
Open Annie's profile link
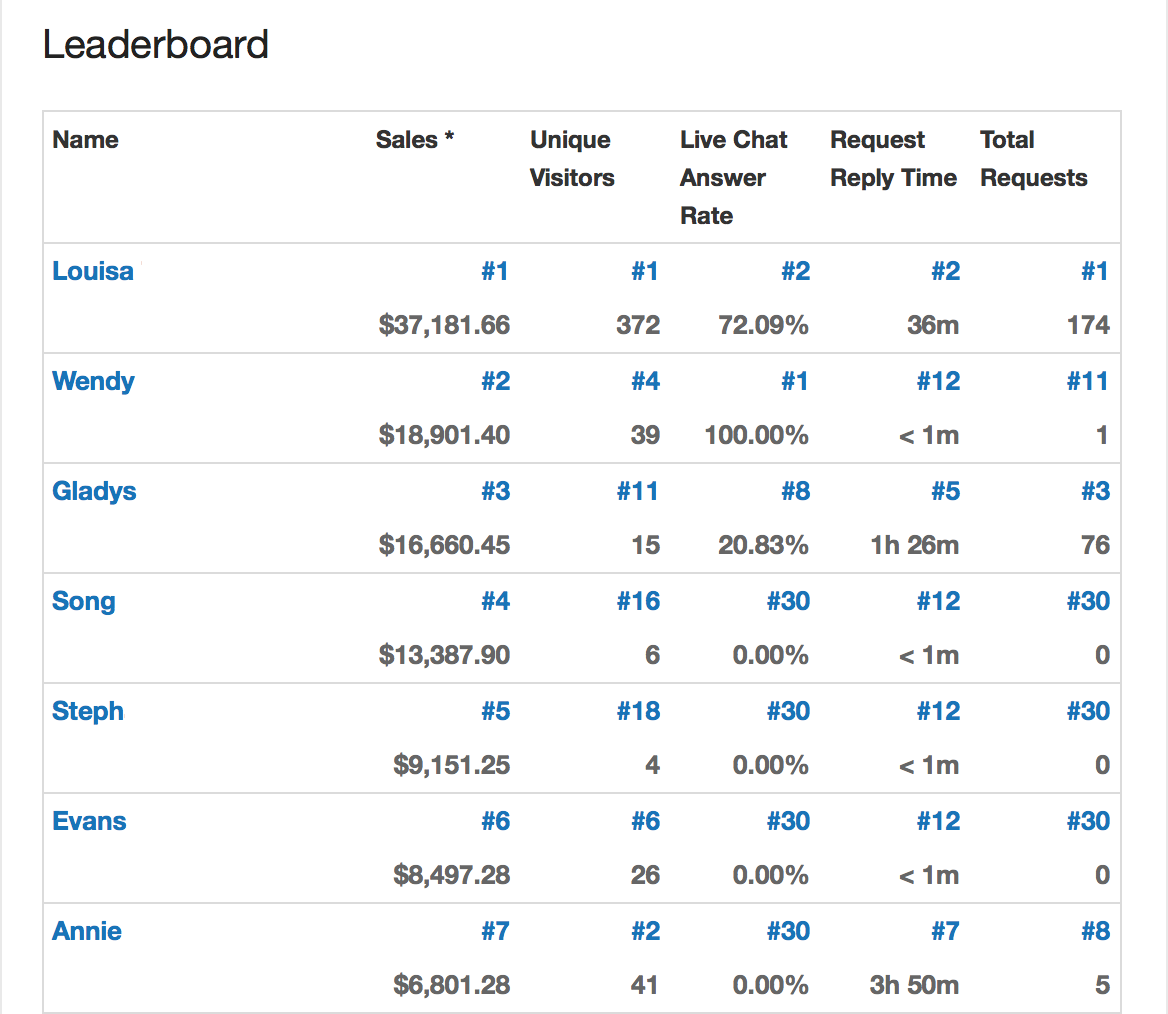coord(87,931)
